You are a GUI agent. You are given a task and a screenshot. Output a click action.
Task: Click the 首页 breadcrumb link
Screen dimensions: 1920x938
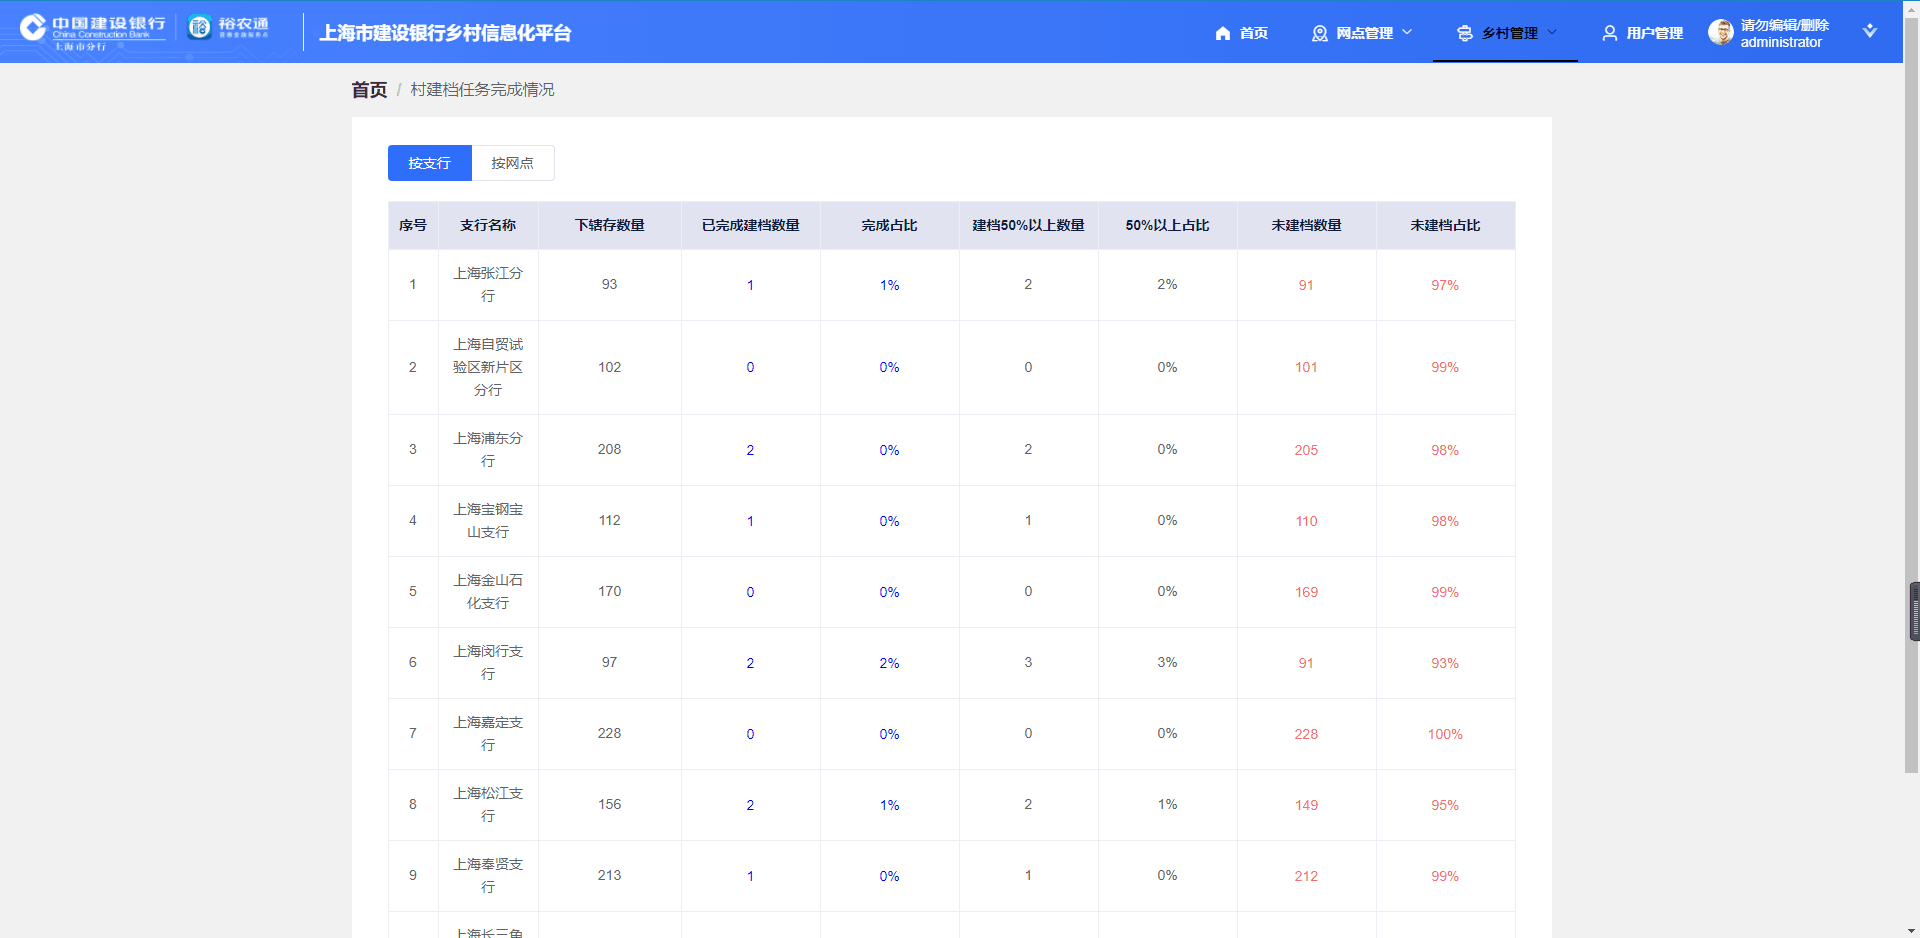(x=369, y=90)
